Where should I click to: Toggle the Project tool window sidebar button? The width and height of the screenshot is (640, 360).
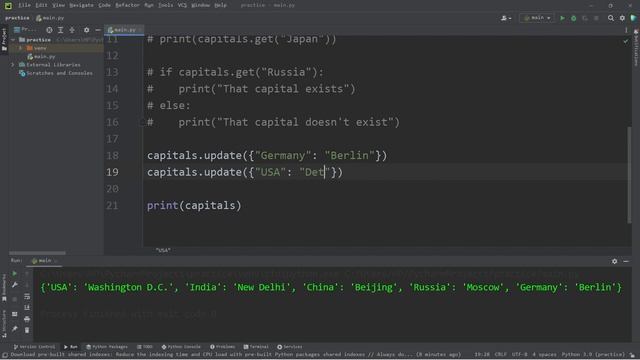[4, 39]
